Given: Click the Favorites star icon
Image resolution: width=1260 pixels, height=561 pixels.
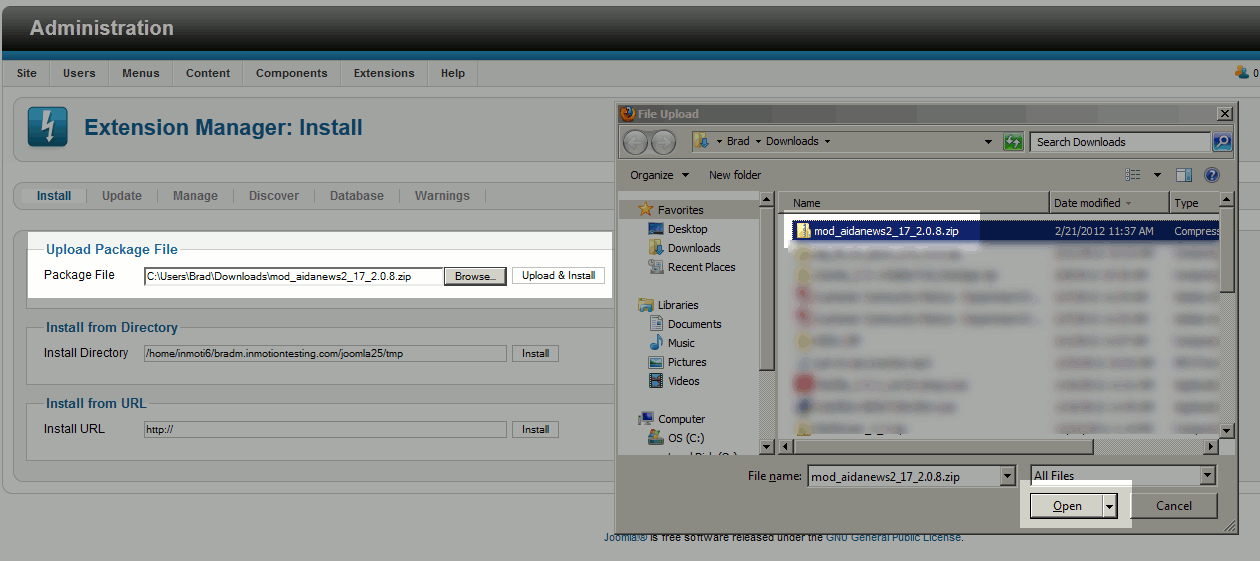Looking at the screenshot, I should pos(646,210).
